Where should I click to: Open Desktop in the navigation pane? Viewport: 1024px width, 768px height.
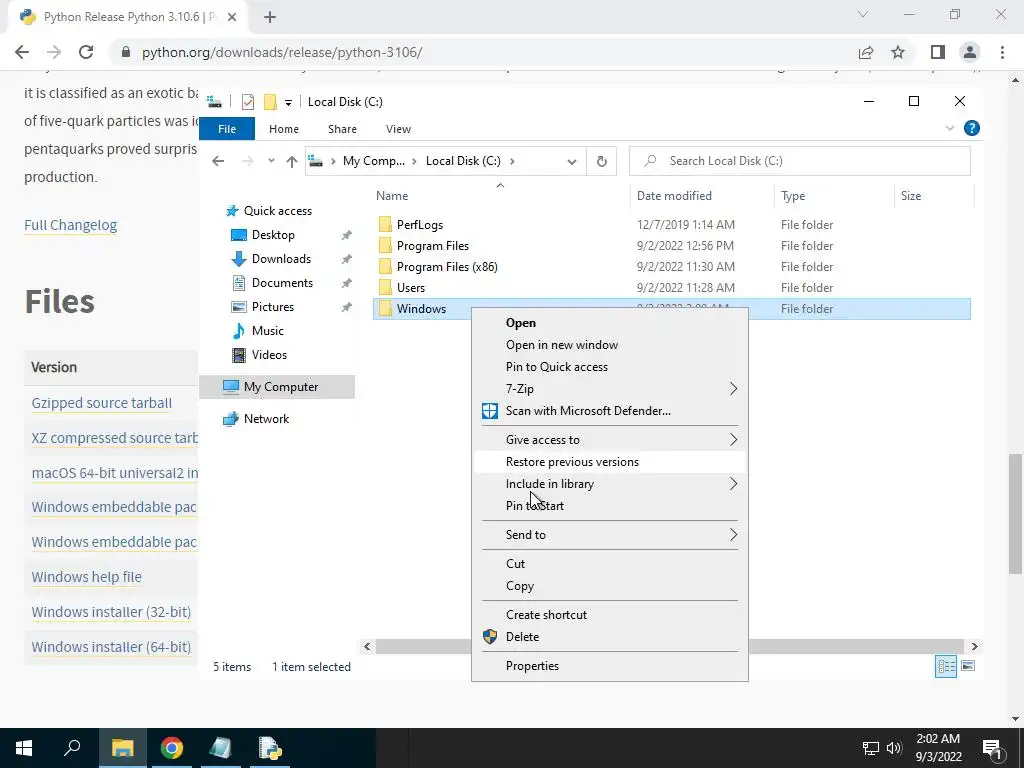click(273, 235)
